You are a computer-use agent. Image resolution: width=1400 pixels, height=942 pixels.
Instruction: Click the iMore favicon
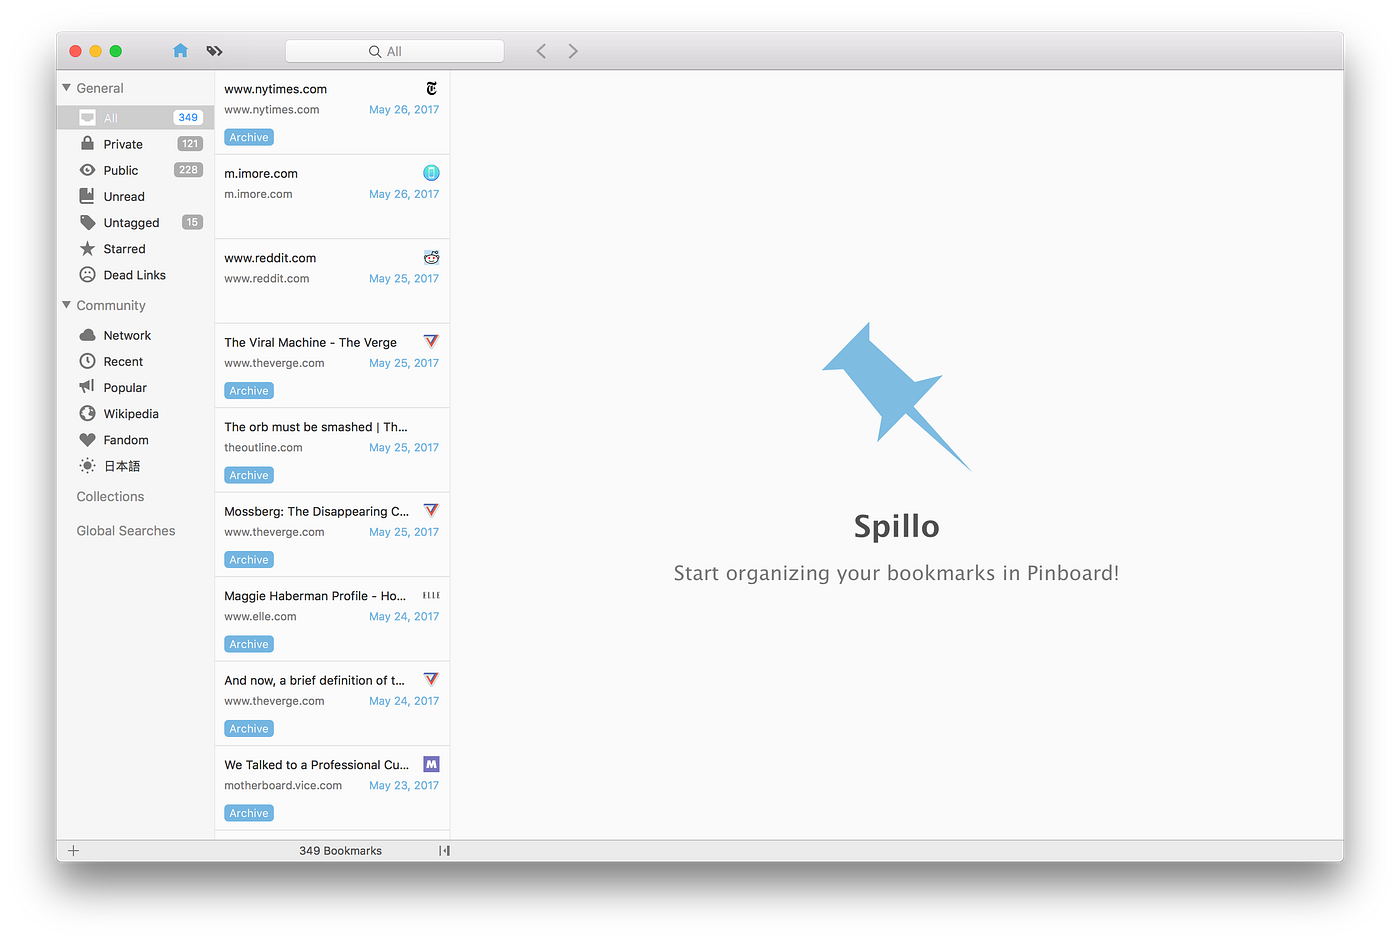[431, 173]
